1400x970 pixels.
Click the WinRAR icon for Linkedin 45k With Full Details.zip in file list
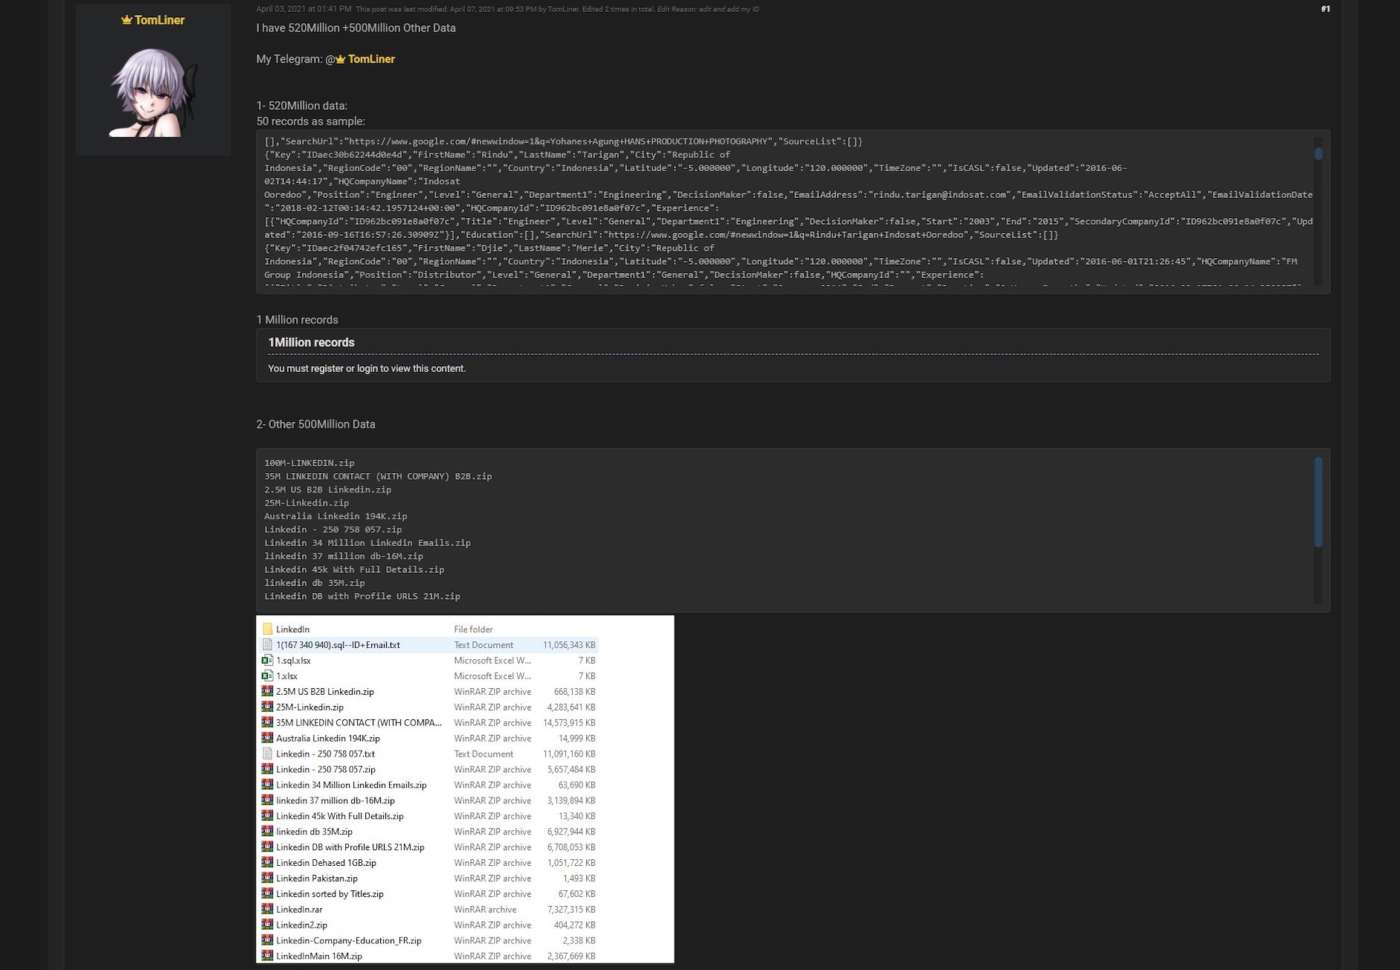(x=267, y=816)
